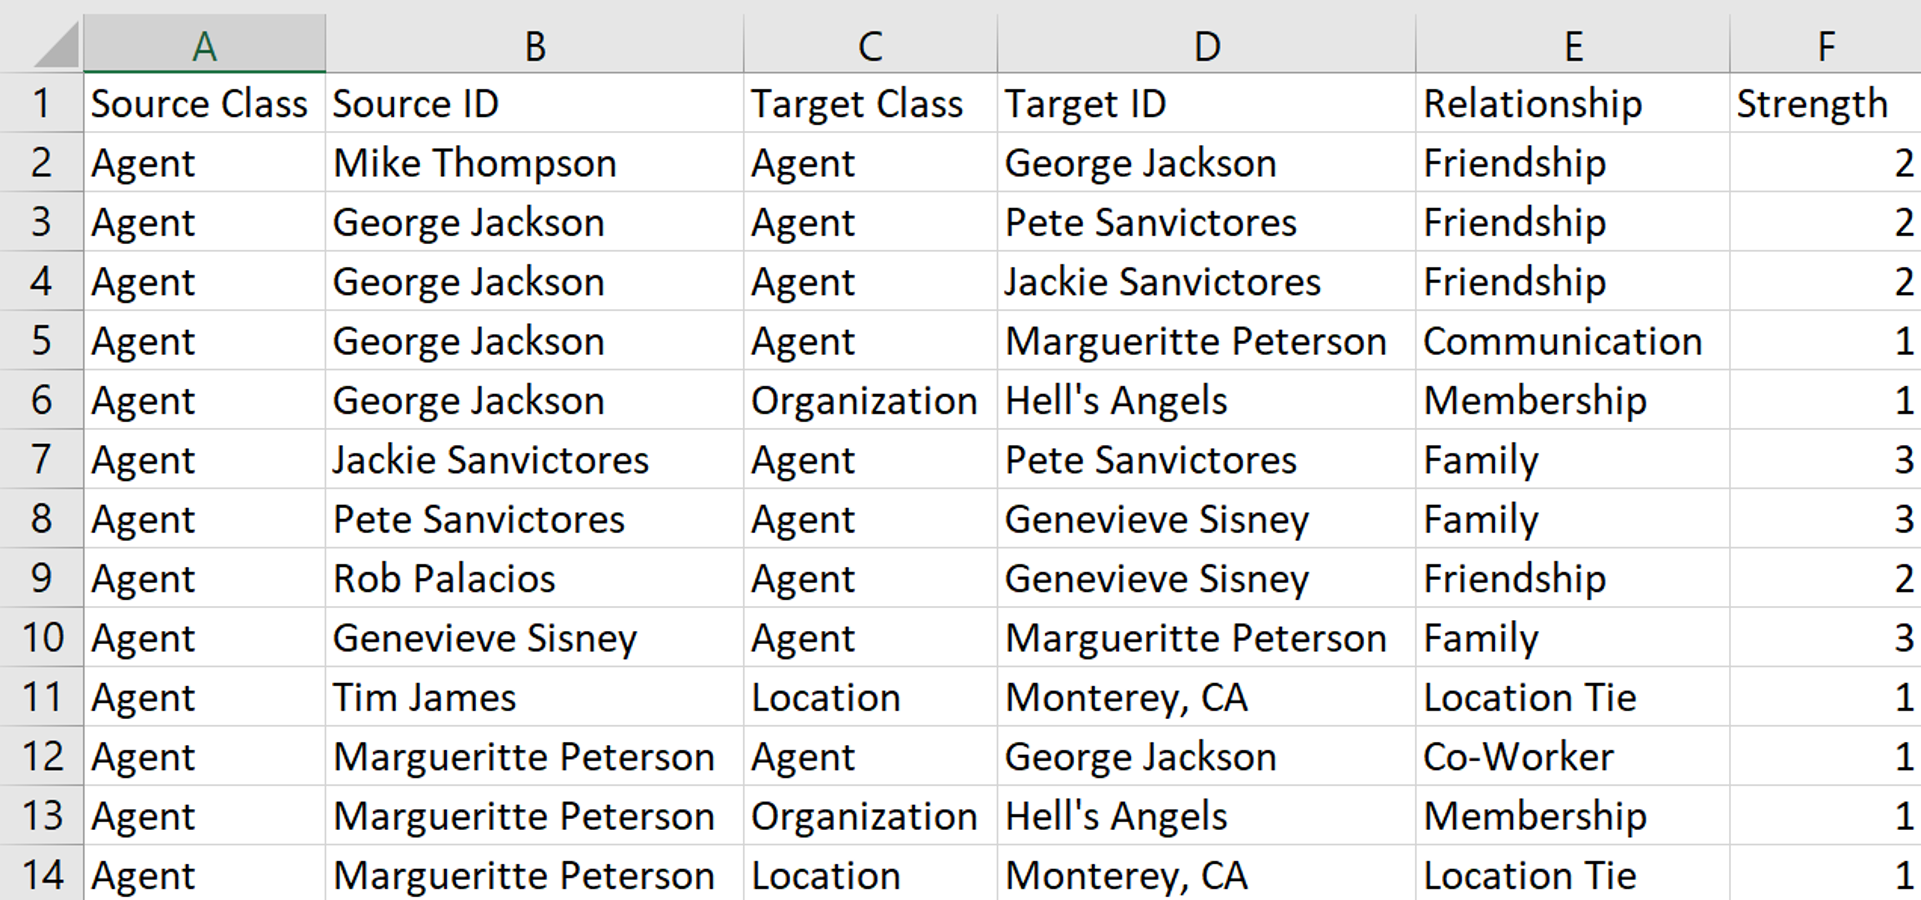Select the column C header
The height and width of the screenshot is (900, 1921).
(x=870, y=46)
